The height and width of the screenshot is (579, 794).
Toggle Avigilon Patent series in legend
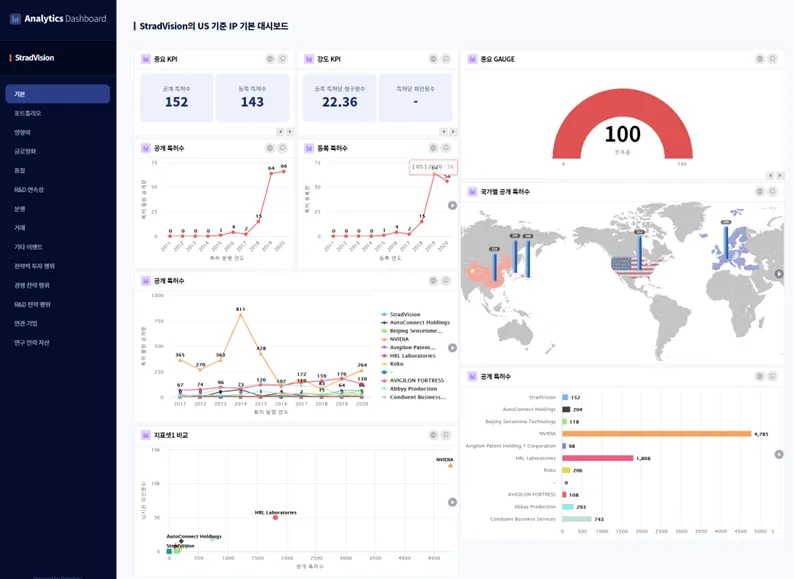click(x=408, y=348)
